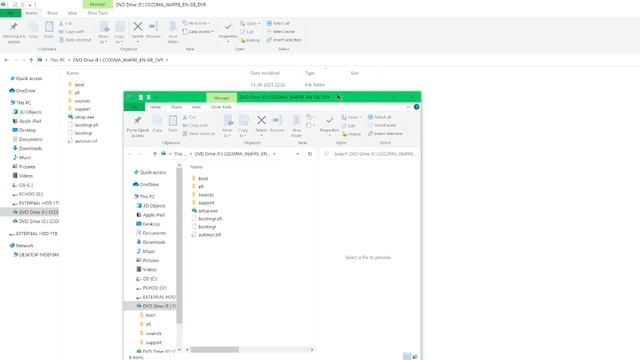Image resolution: width=640 pixels, height=360 pixels.
Task: Open File tab in back window
Action: (11, 13)
